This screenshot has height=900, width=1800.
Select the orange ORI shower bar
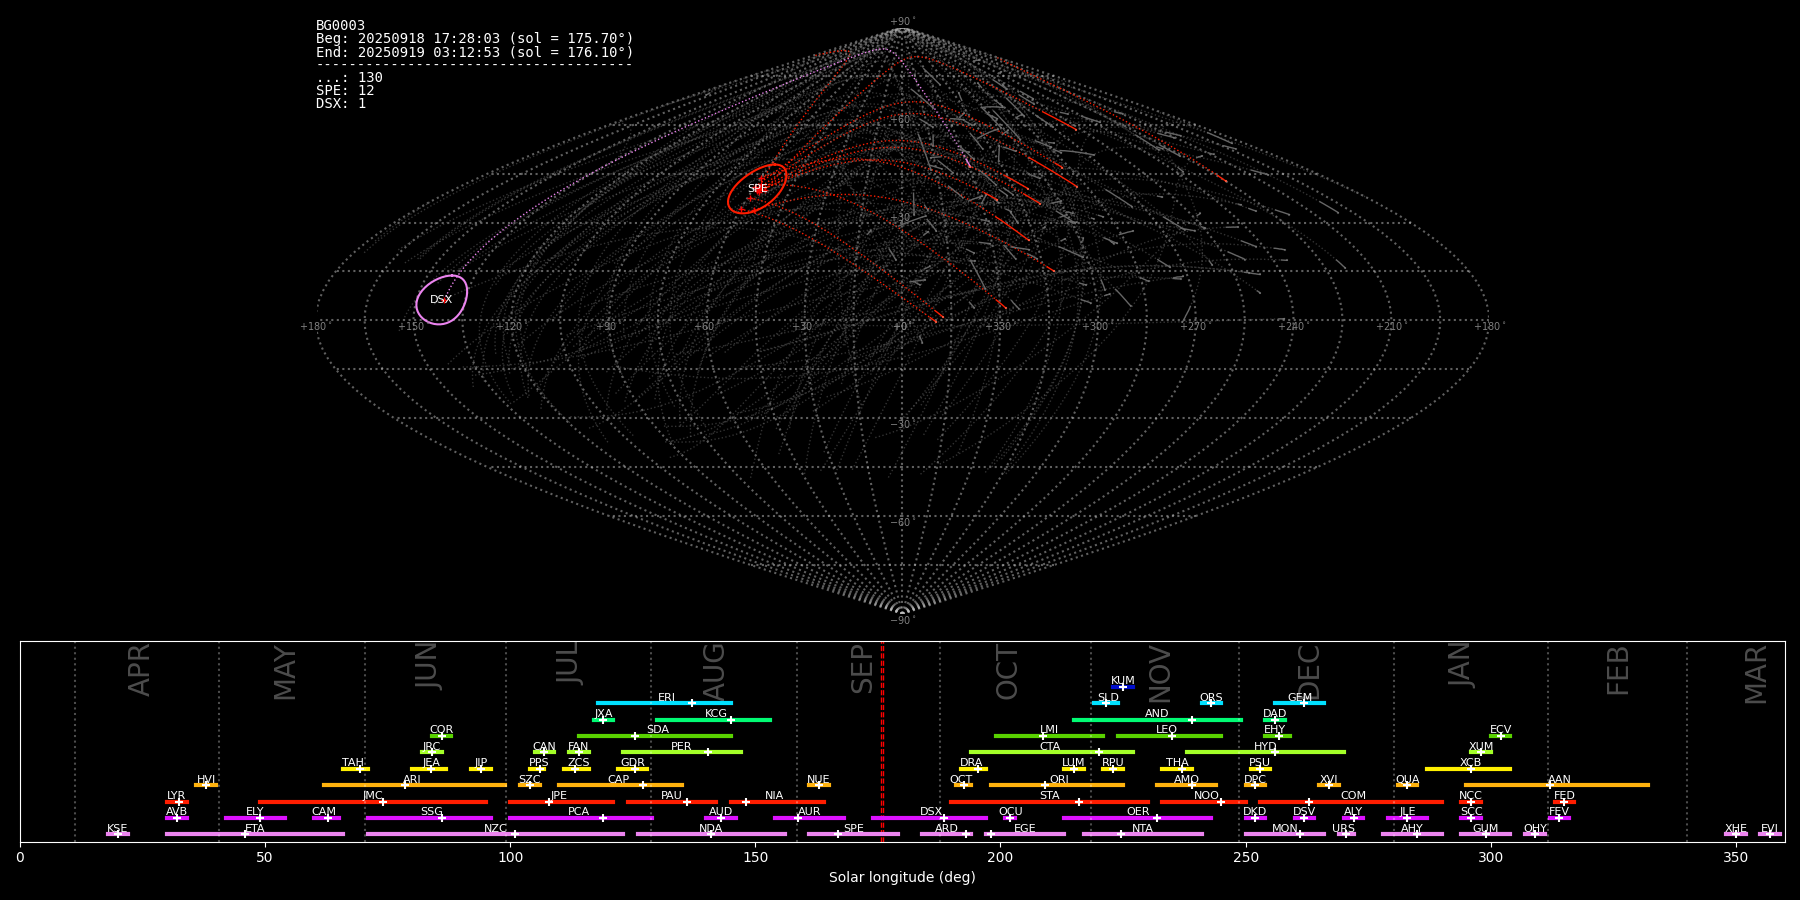pyautogui.click(x=1057, y=785)
